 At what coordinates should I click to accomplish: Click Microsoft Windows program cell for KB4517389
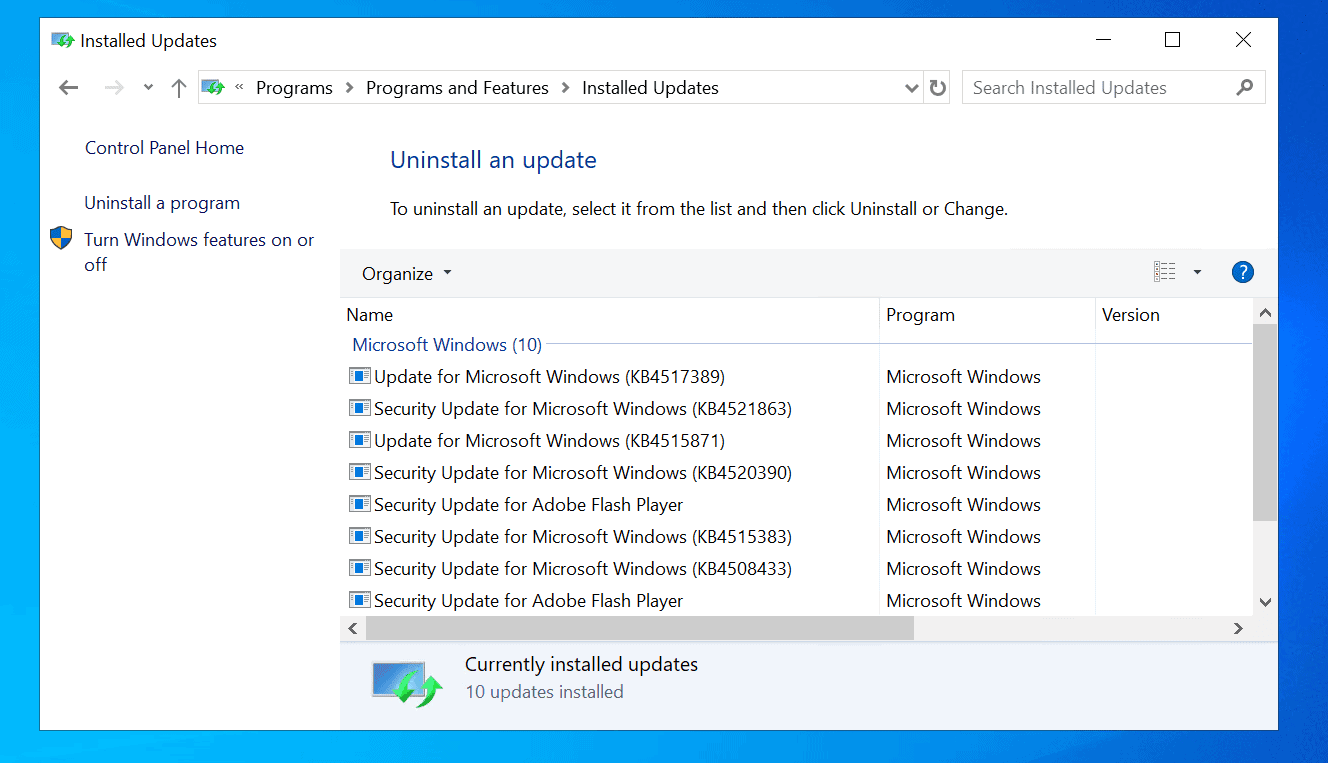963,377
